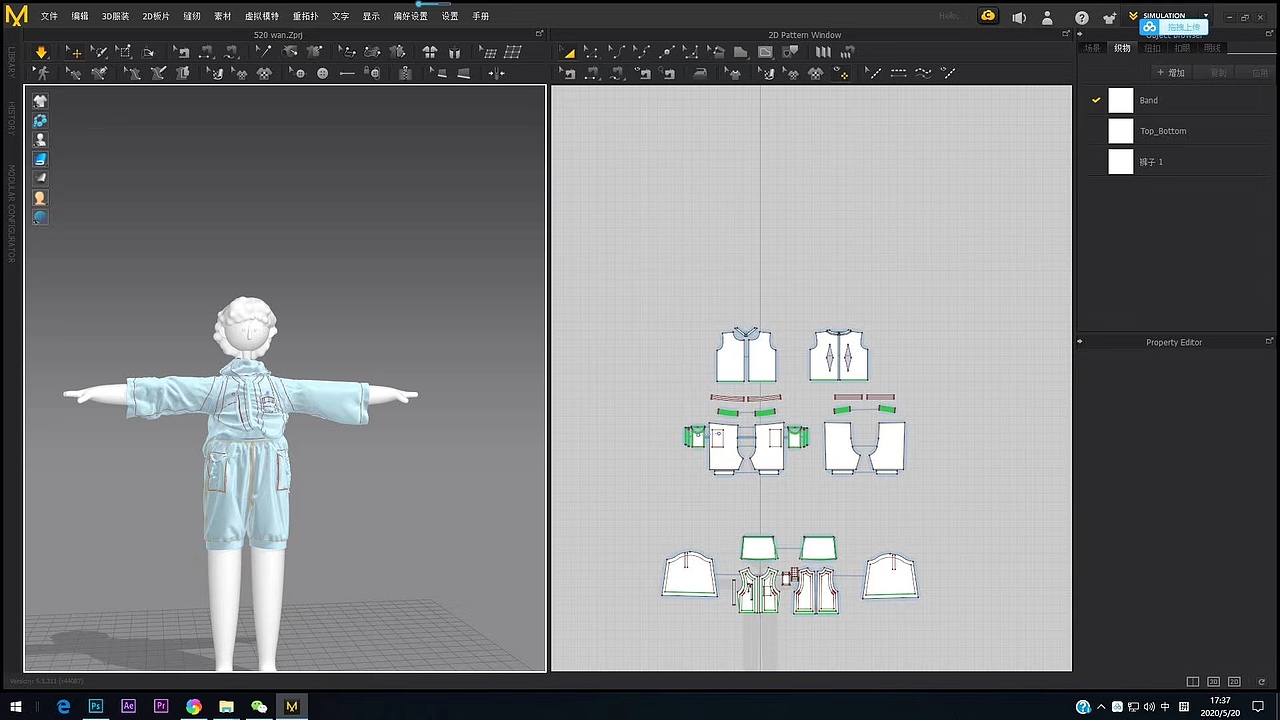Click the highlighted texture transform icon
This screenshot has width=1280, height=720.
pyautogui.click(x=842, y=73)
